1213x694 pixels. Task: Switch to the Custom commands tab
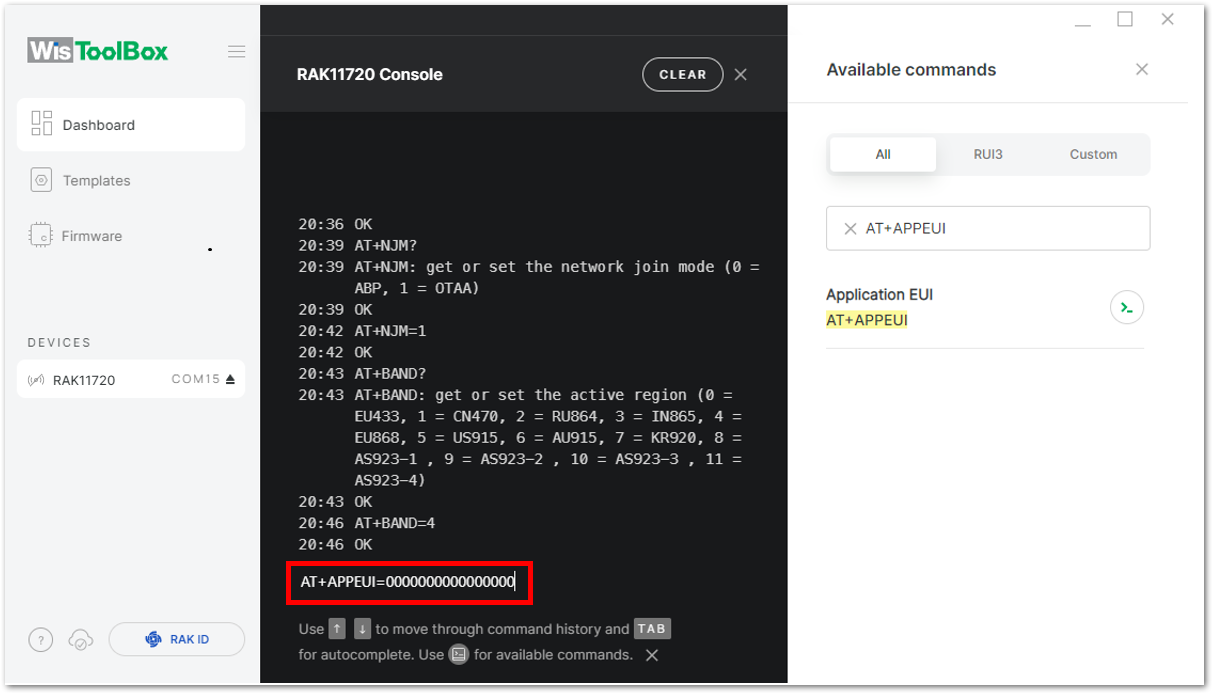point(1093,155)
